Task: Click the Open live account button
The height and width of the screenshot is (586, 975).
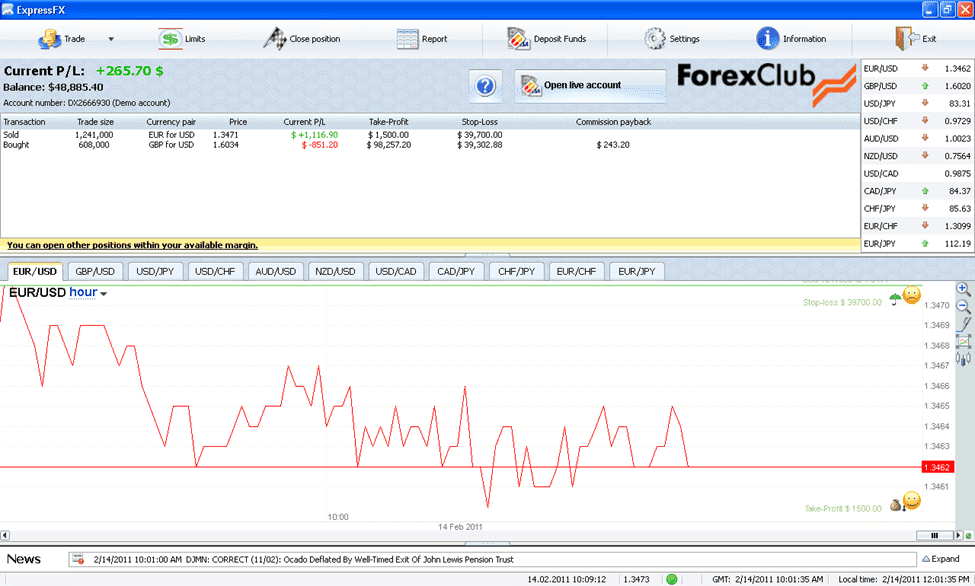Action: [x=590, y=86]
